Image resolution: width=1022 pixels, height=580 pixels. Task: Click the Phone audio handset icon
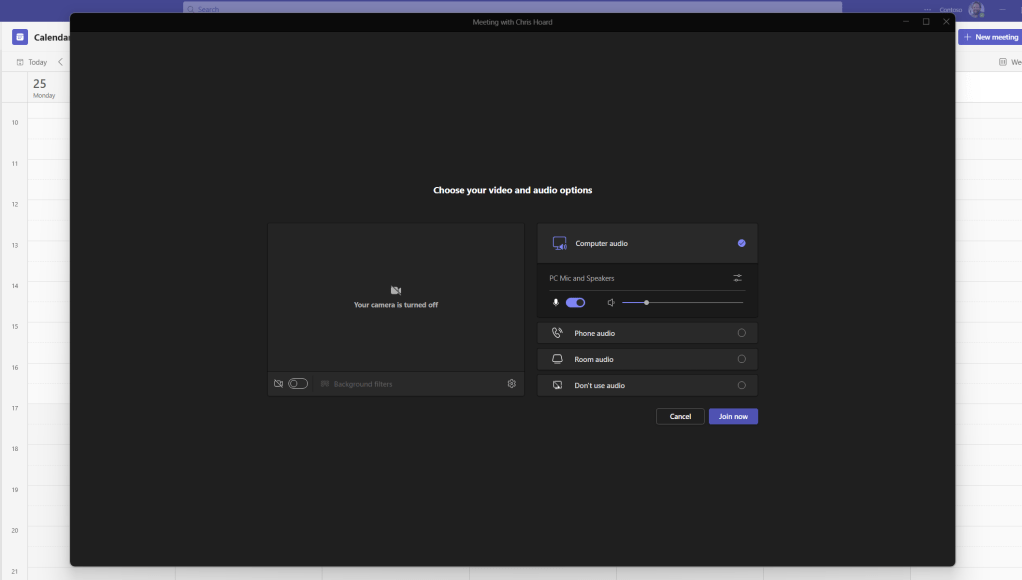(x=557, y=333)
